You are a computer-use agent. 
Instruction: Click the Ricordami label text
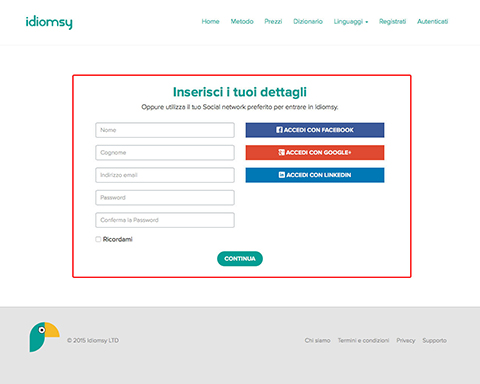[117, 239]
